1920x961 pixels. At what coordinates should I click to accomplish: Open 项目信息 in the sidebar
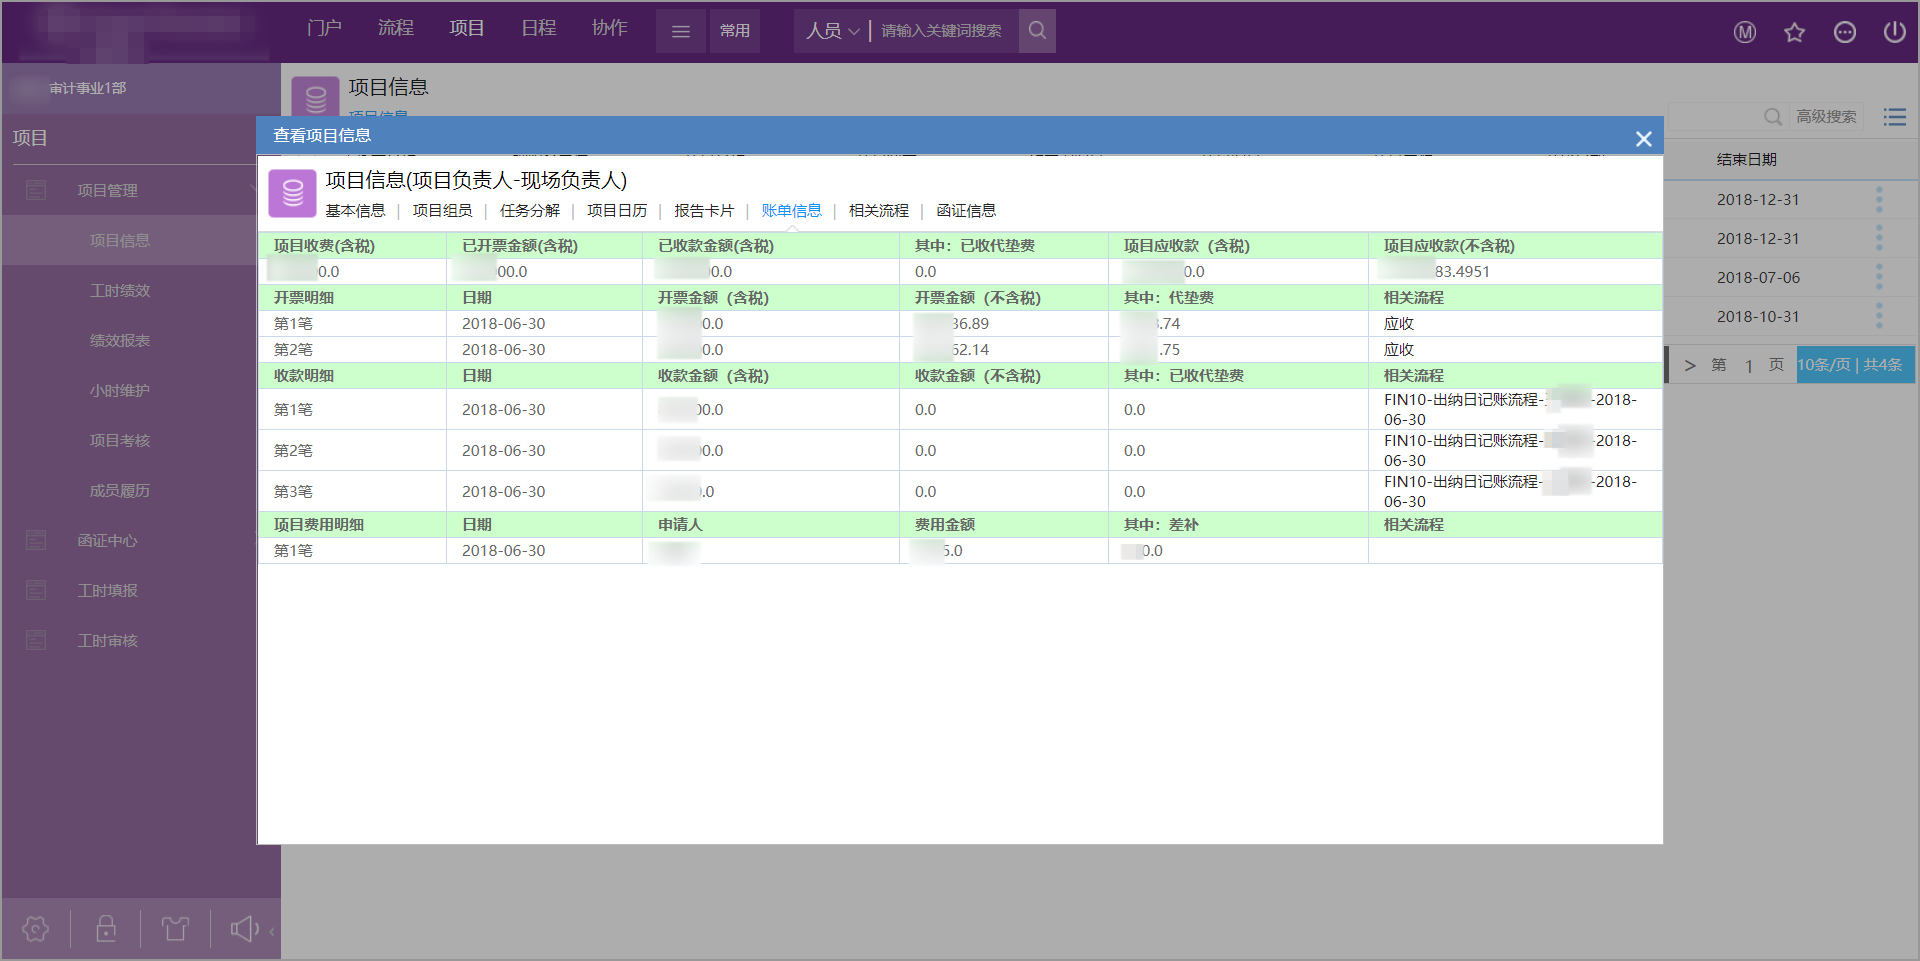coord(120,240)
